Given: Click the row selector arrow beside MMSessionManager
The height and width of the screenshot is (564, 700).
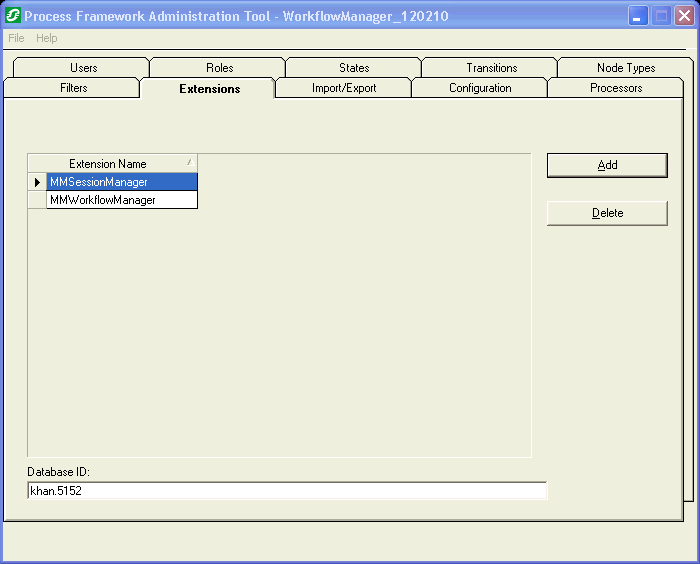Looking at the screenshot, I should coord(37,182).
